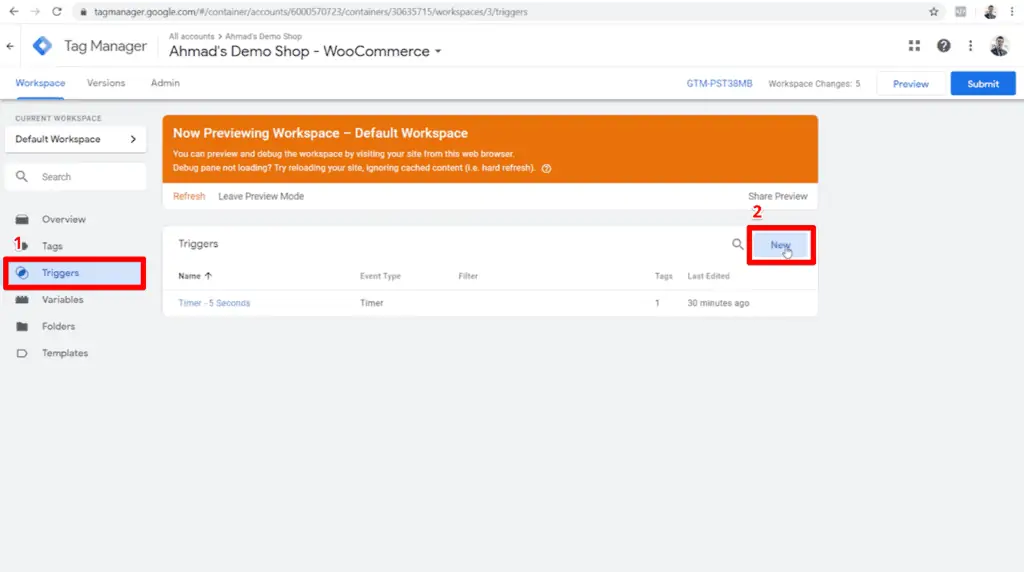Click the browser back arrow

click(14, 12)
